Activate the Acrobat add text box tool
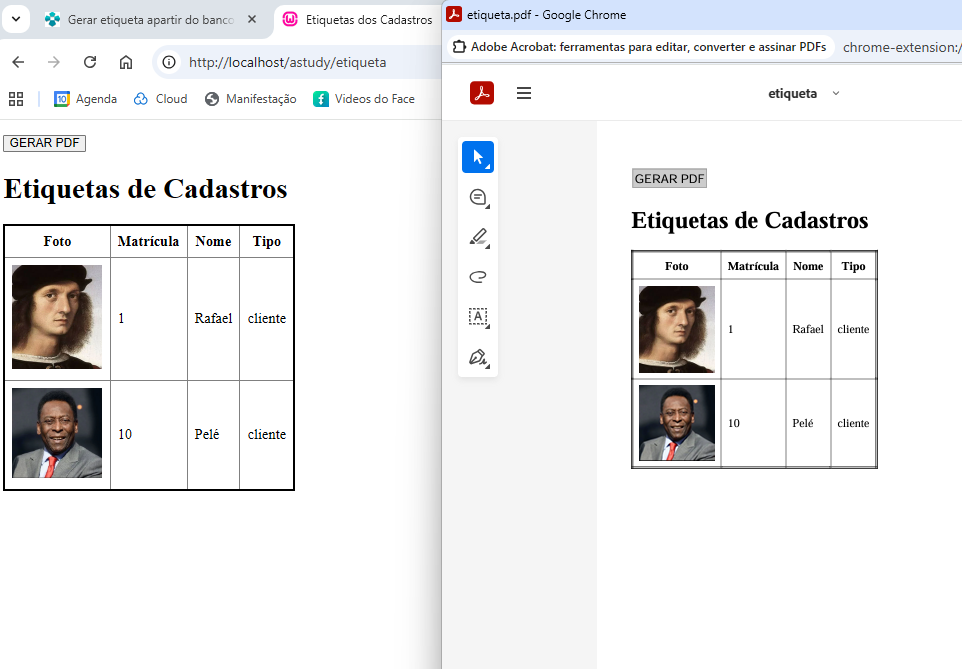The height and width of the screenshot is (669, 962). tap(478, 317)
